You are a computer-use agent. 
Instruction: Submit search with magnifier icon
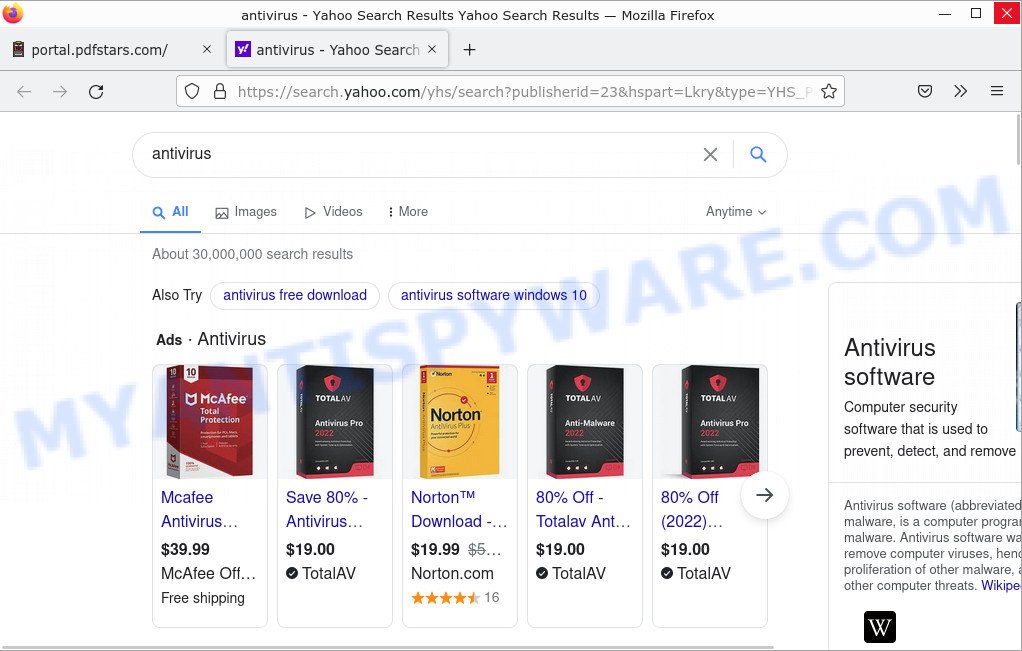[x=757, y=154]
